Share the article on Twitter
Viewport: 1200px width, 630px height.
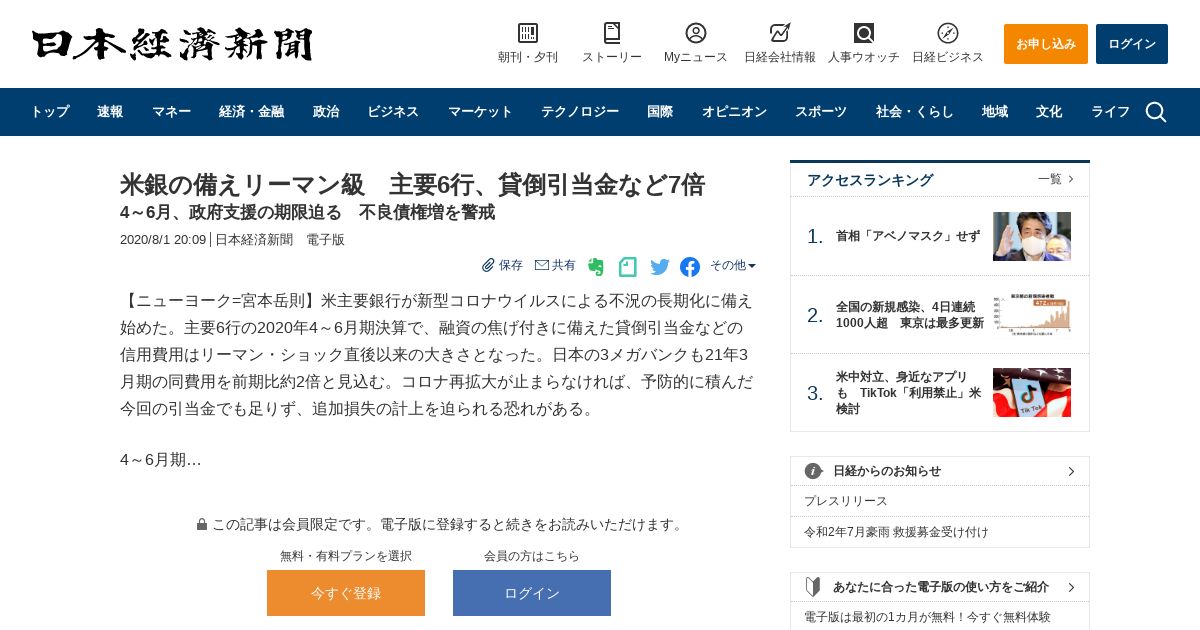point(660,267)
